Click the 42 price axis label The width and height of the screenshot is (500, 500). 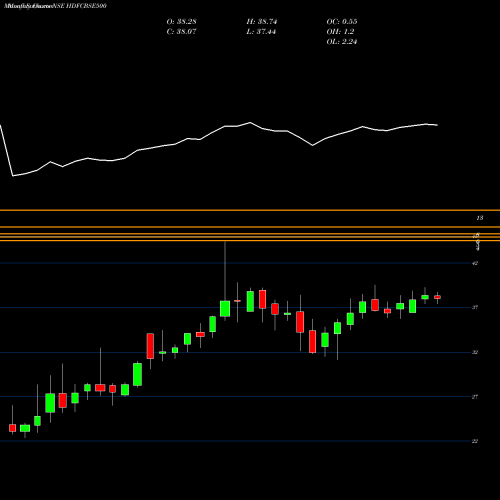tap(475, 263)
